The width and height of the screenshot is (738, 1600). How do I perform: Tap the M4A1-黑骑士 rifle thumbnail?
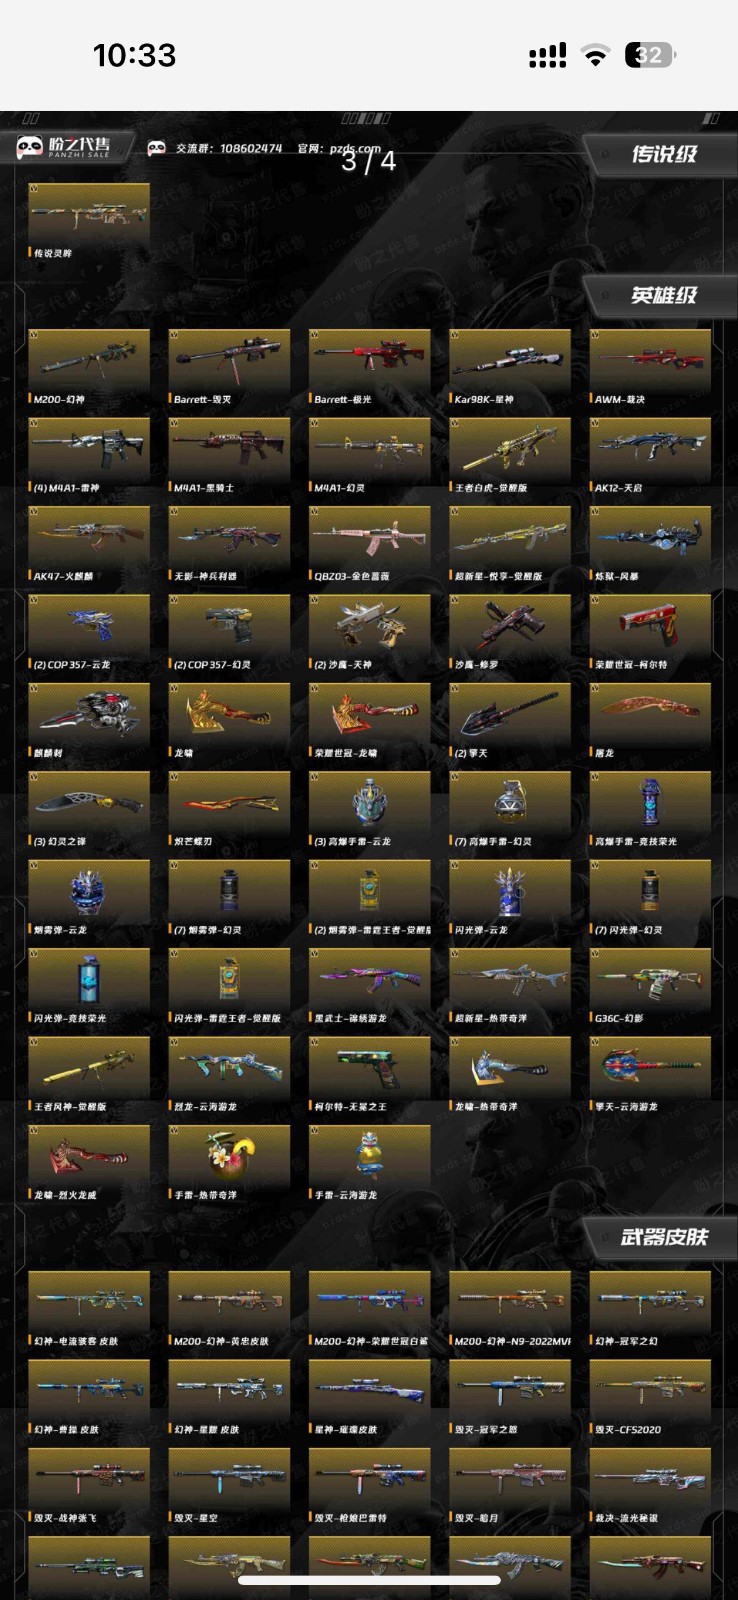[x=229, y=449]
